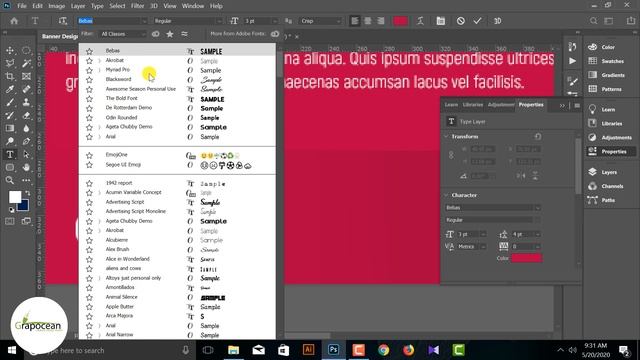Click the Home icon in options bar
The height and width of the screenshot is (360, 640).
[14, 21]
